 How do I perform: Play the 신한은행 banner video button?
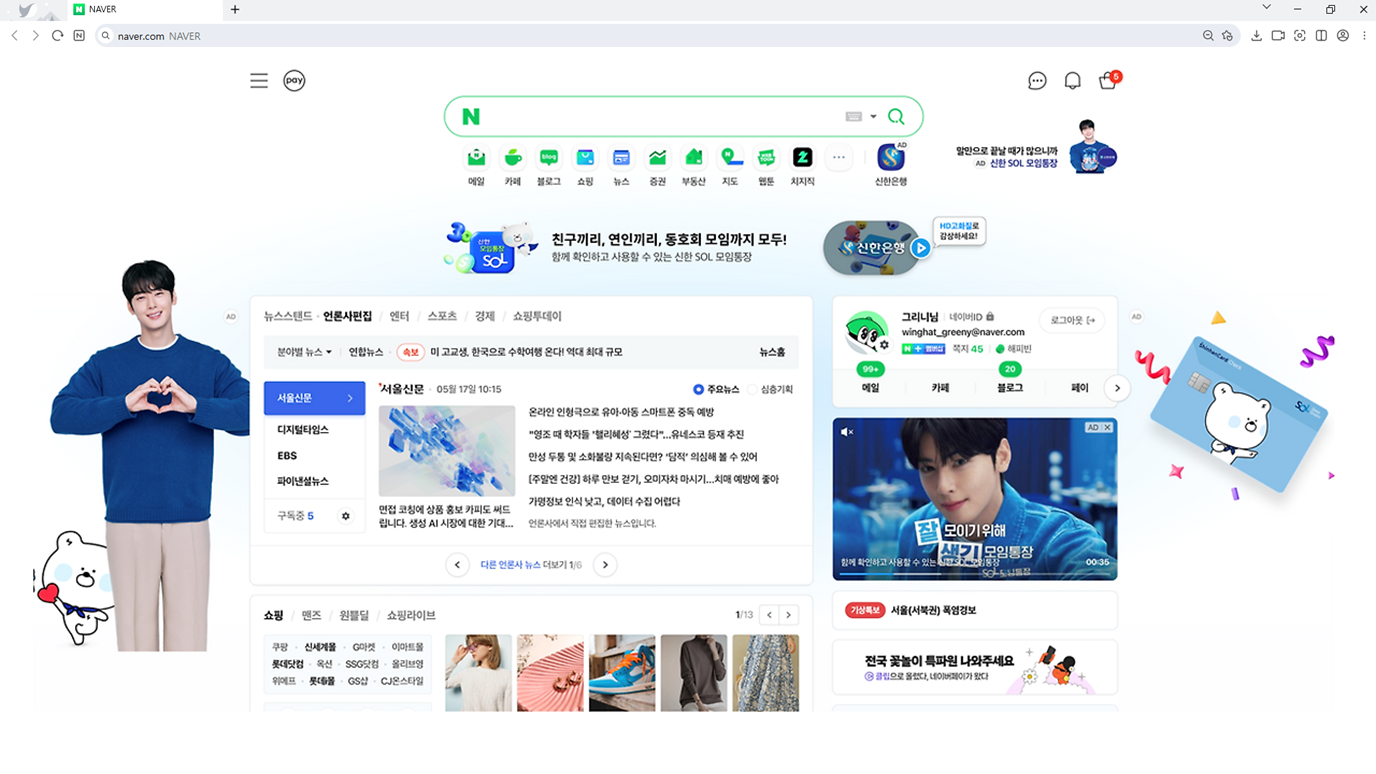coord(921,248)
